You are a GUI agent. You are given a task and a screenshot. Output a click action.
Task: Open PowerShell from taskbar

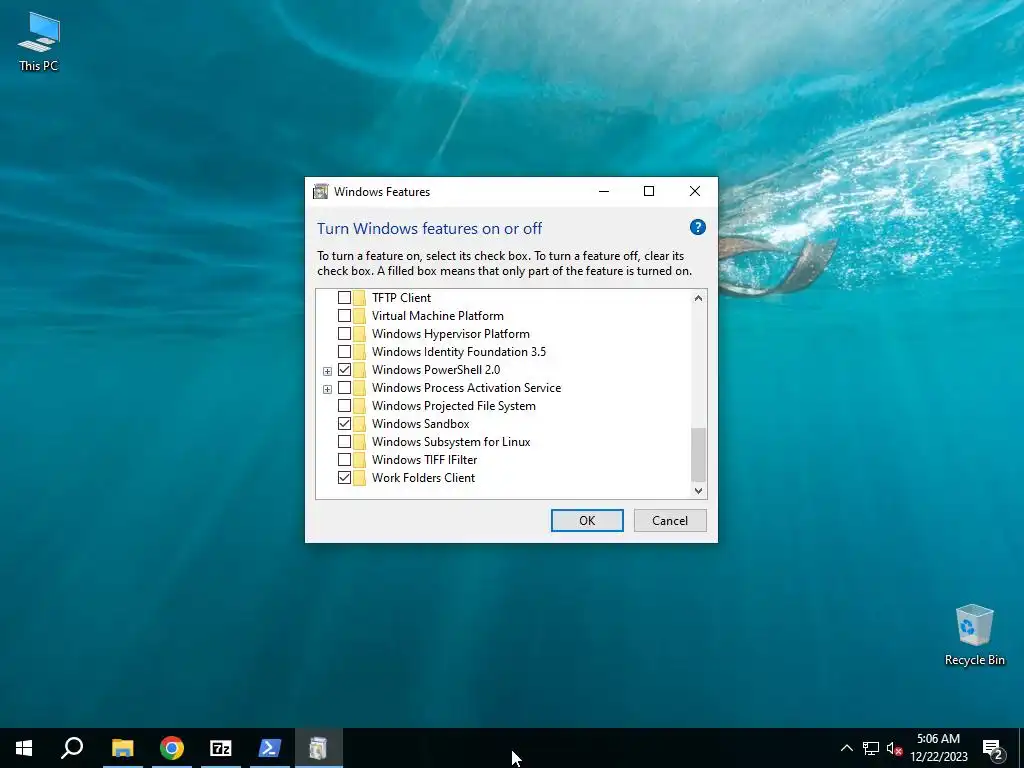pos(270,748)
